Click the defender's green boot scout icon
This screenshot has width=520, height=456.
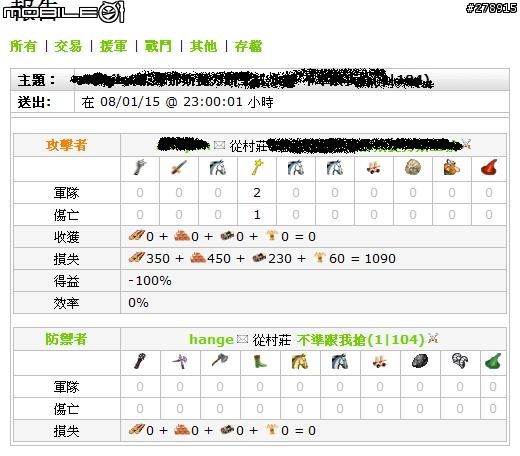pos(260,362)
